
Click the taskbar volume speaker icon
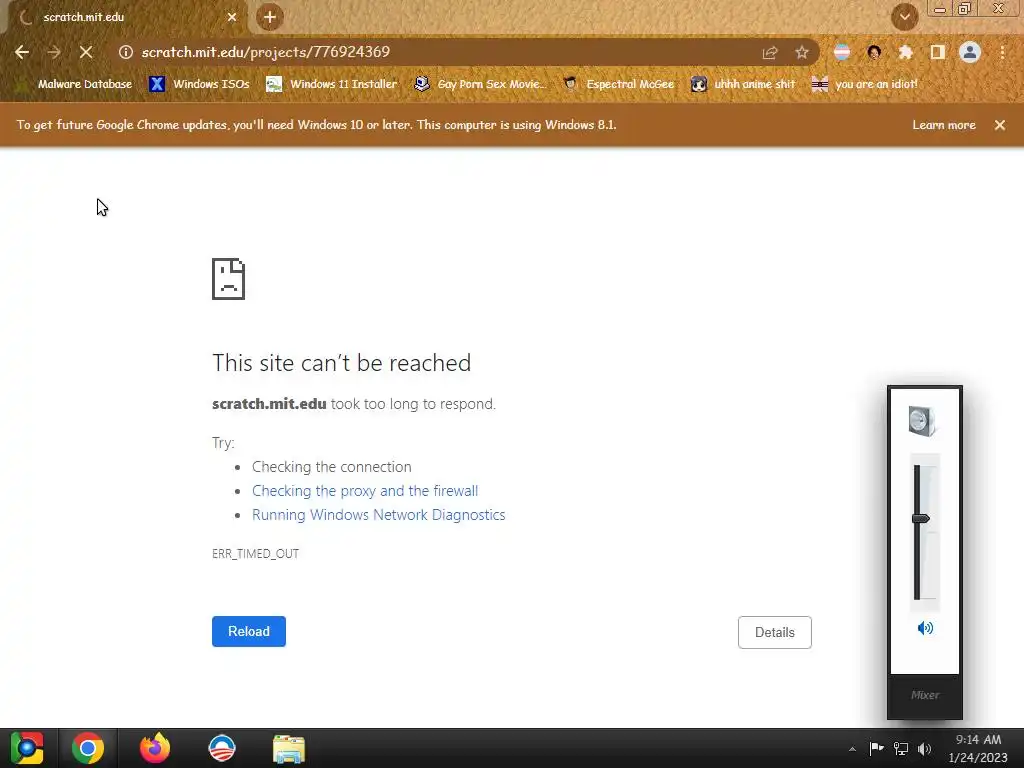[x=924, y=748]
